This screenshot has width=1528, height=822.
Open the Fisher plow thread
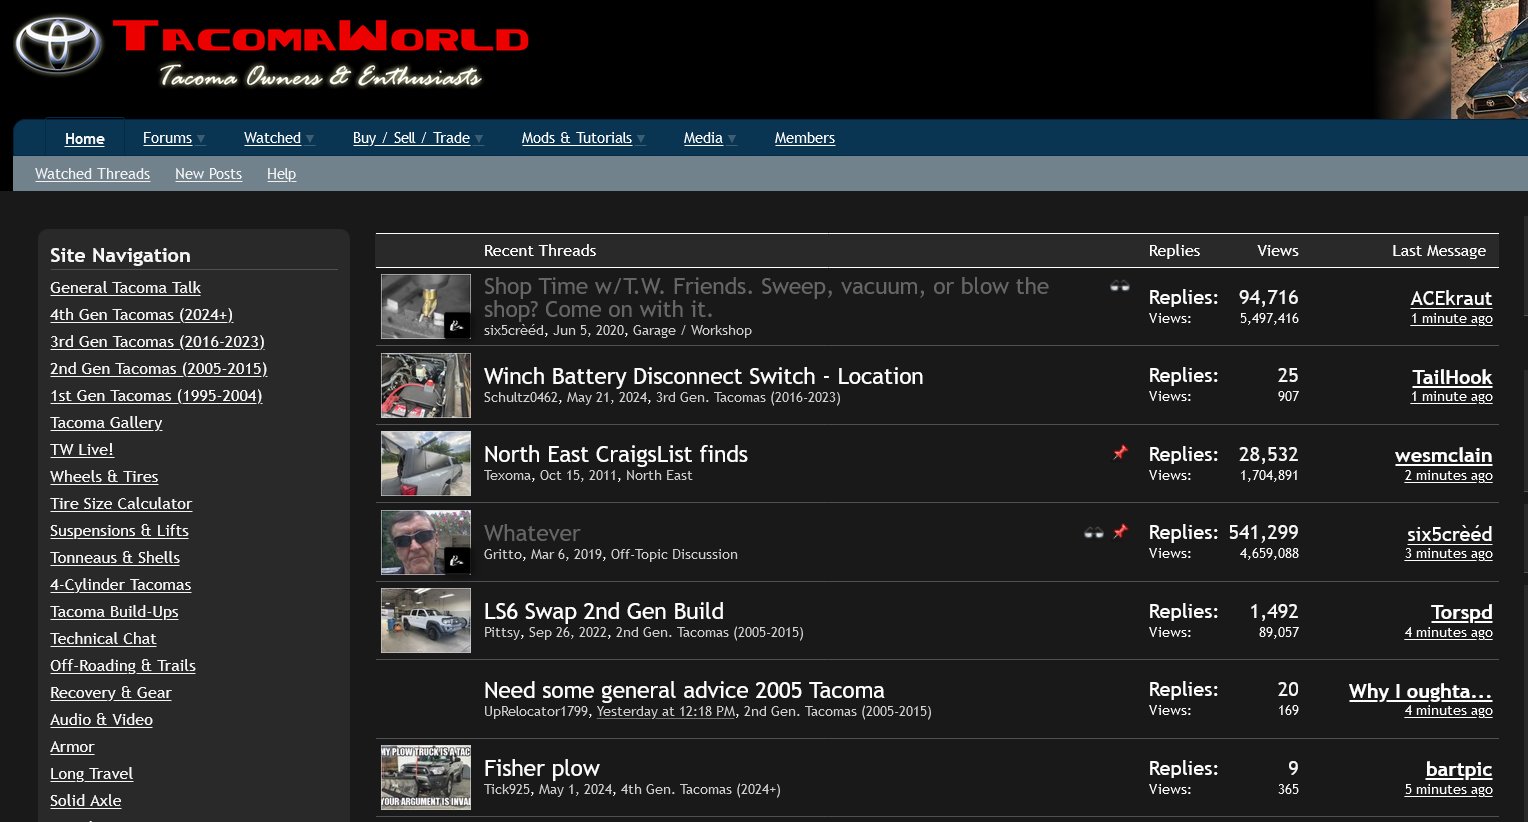[x=542, y=768]
